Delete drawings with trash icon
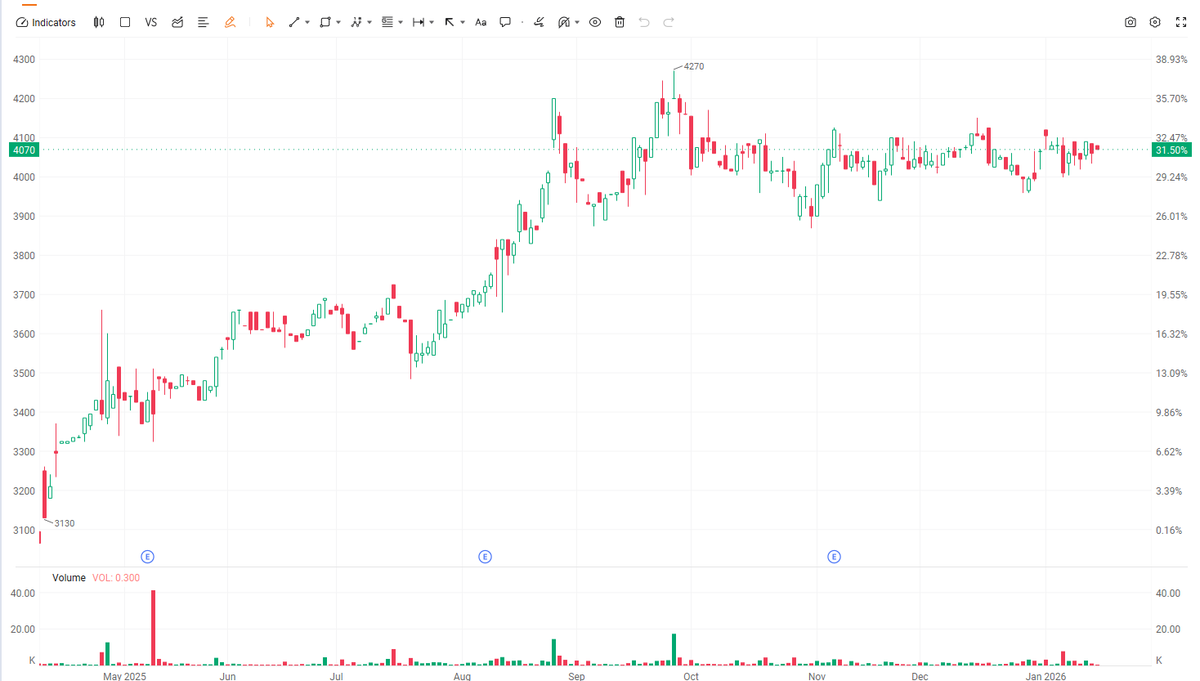Viewport: 1200px width, 681px height. click(x=620, y=22)
